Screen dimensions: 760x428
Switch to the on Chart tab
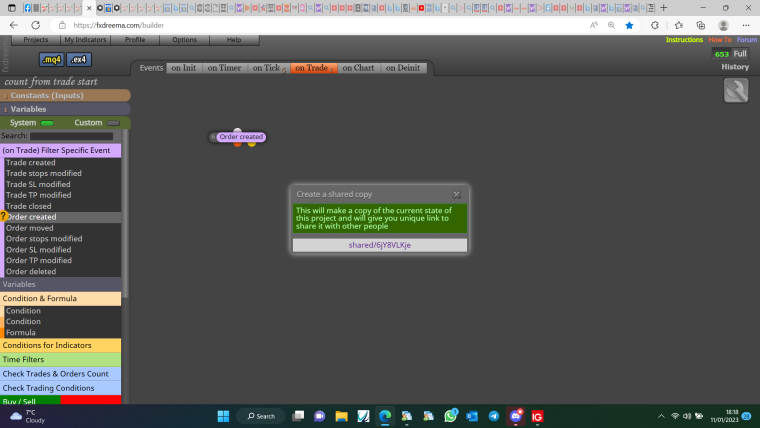(x=358, y=68)
